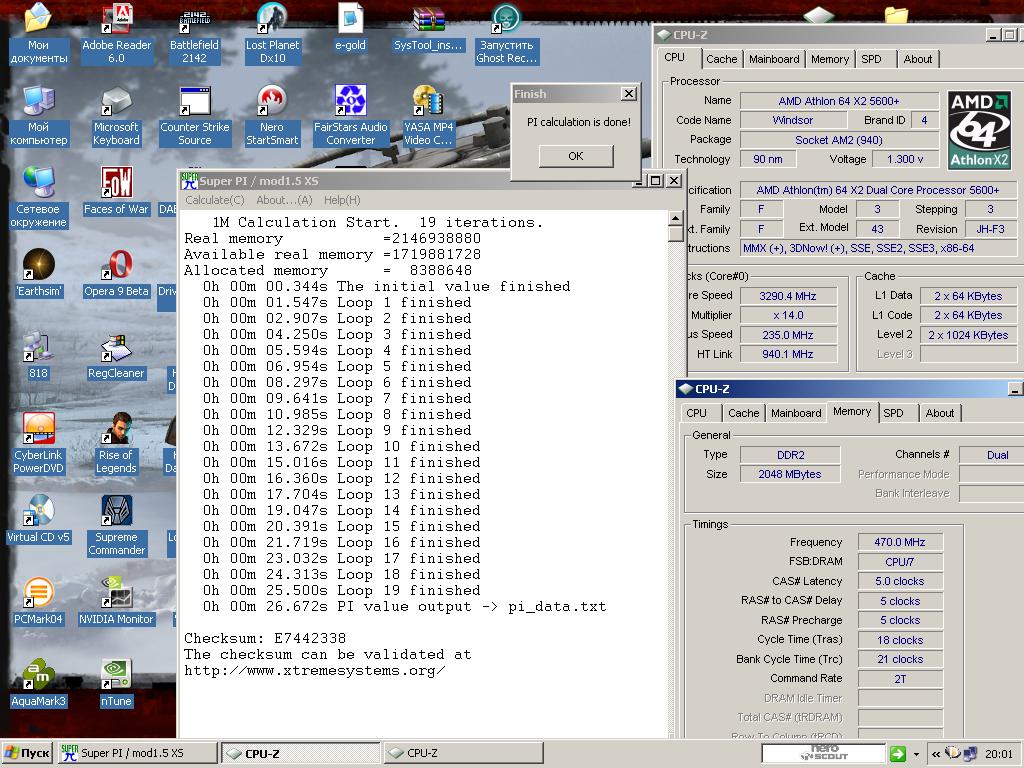Click the Checksum: E7442338 line in Super PI
The width and height of the screenshot is (1024, 768).
[265, 638]
